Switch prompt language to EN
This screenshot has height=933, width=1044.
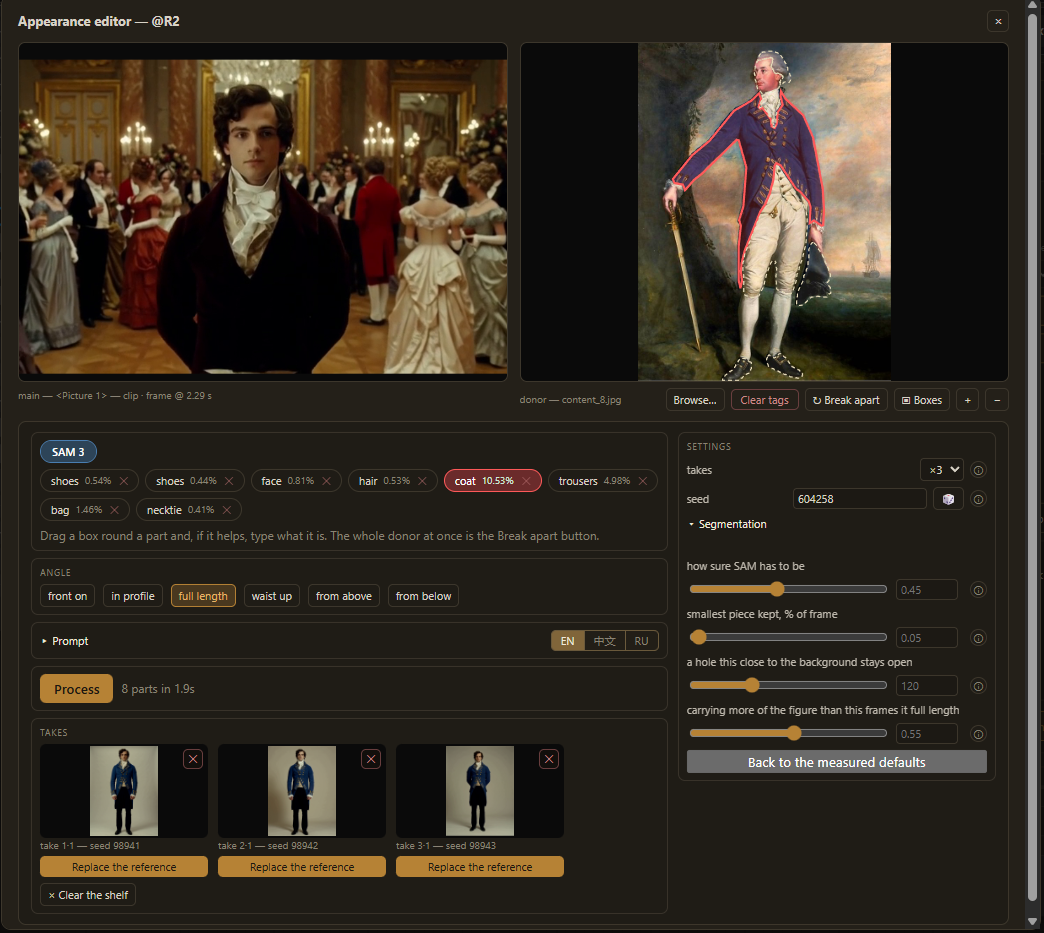[x=567, y=641]
